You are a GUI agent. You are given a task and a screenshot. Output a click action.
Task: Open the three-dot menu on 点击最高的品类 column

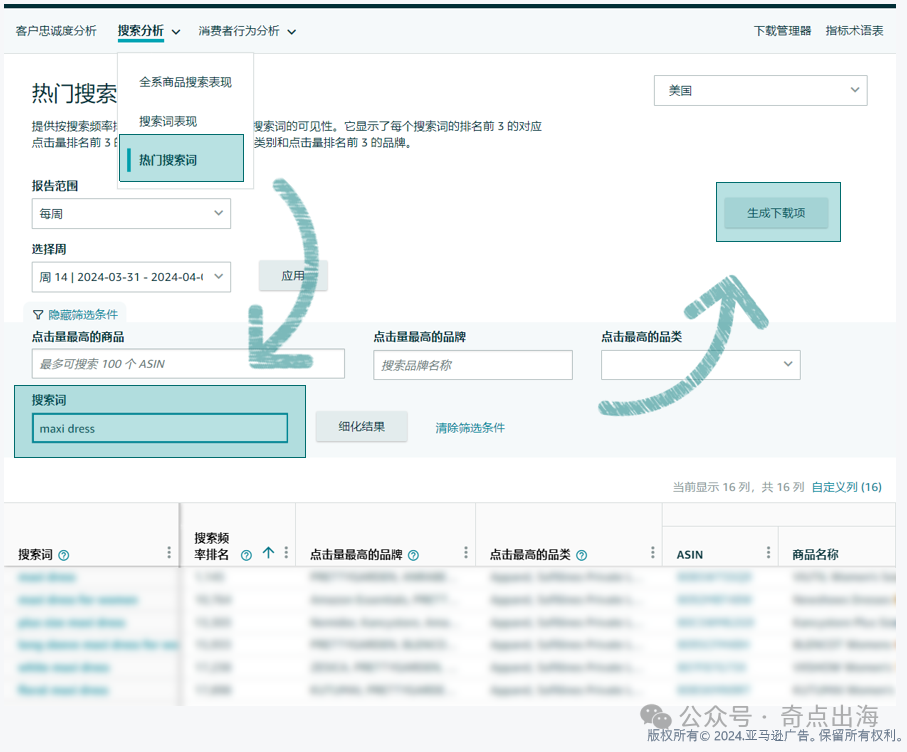pos(651,553)
